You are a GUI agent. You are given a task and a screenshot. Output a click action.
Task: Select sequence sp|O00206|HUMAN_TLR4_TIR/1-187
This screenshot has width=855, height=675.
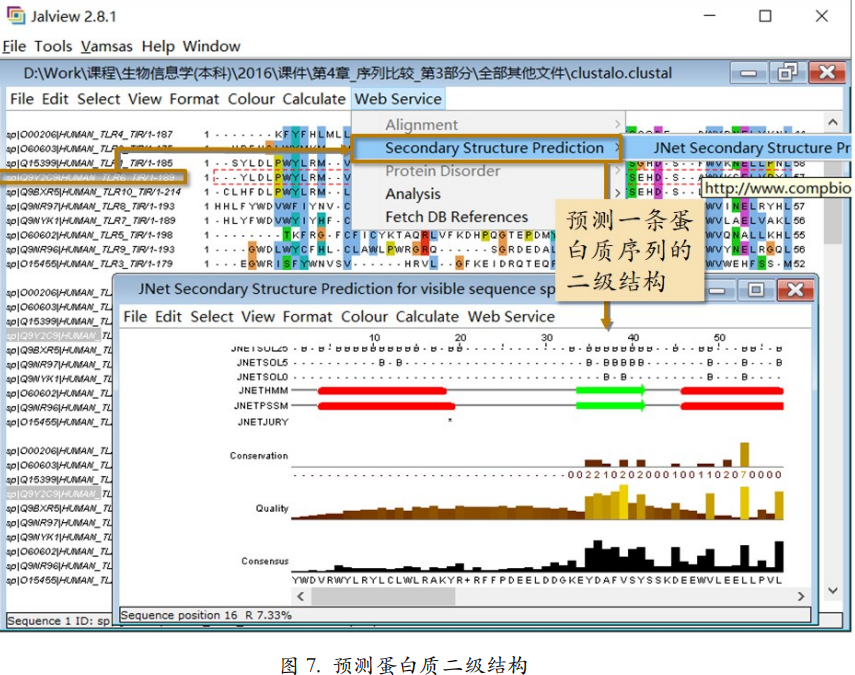(x=89, y=134)
